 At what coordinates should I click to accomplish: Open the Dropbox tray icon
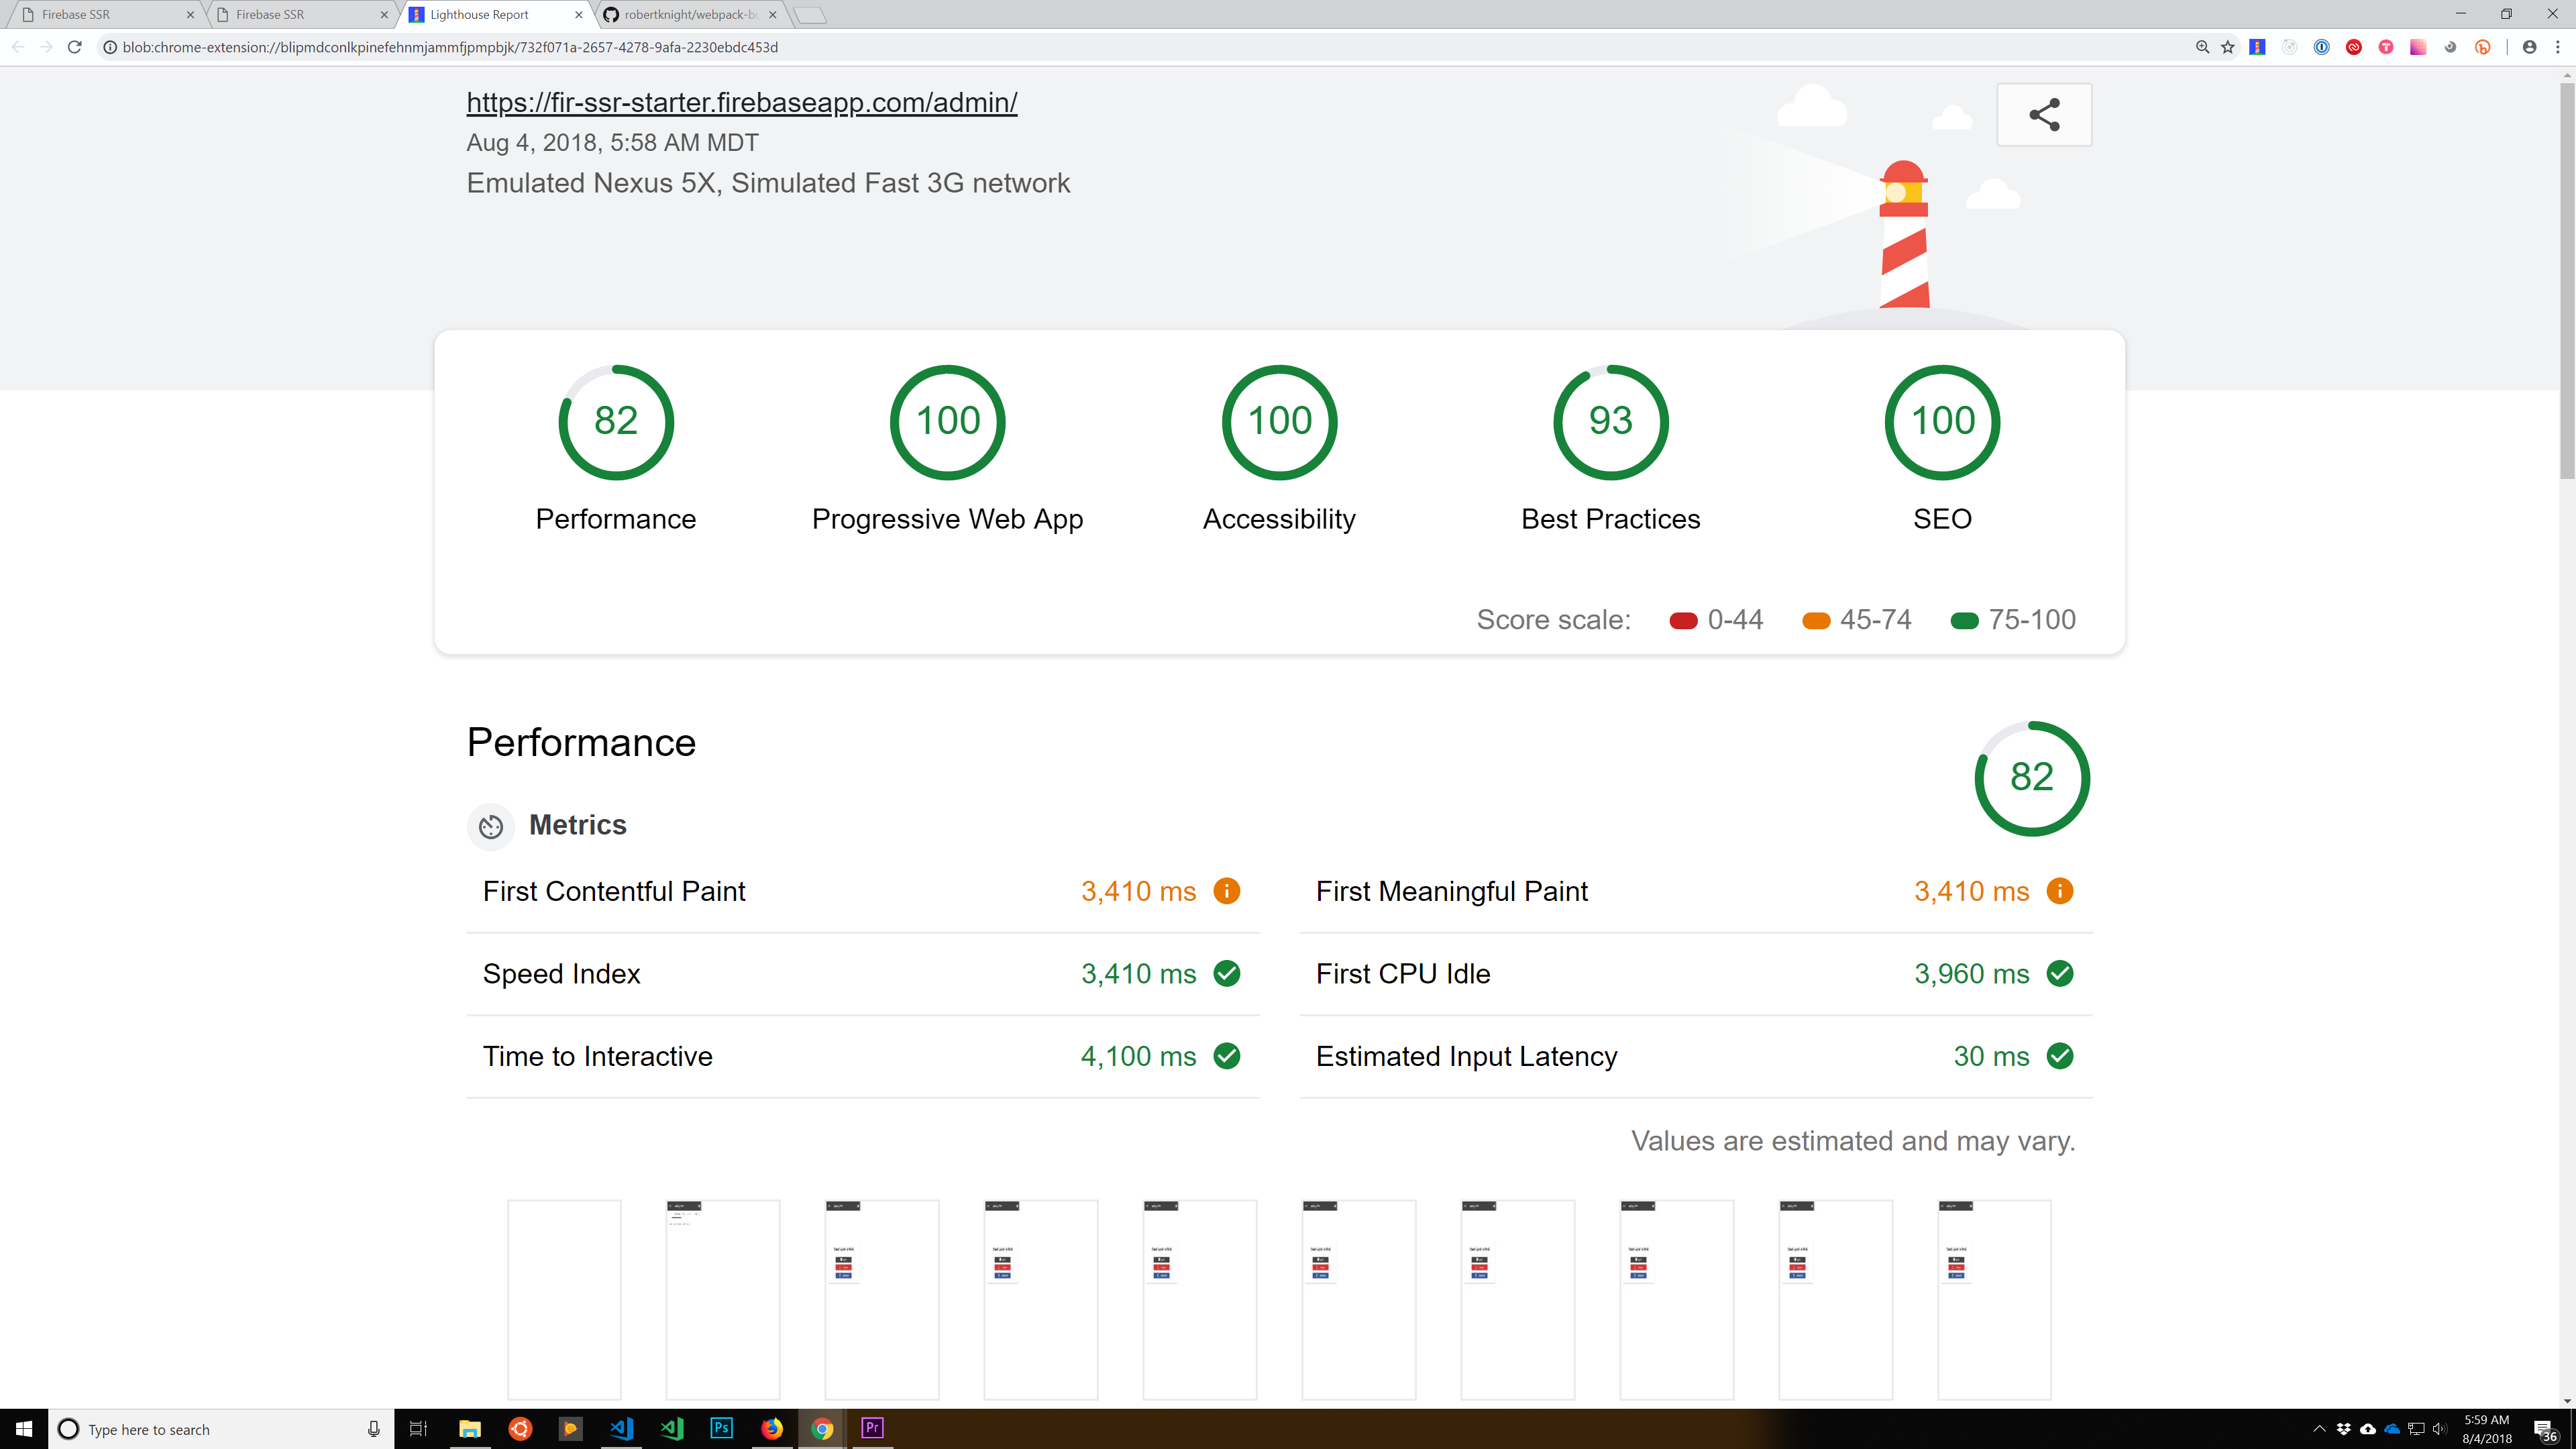coord(2343,1428)
